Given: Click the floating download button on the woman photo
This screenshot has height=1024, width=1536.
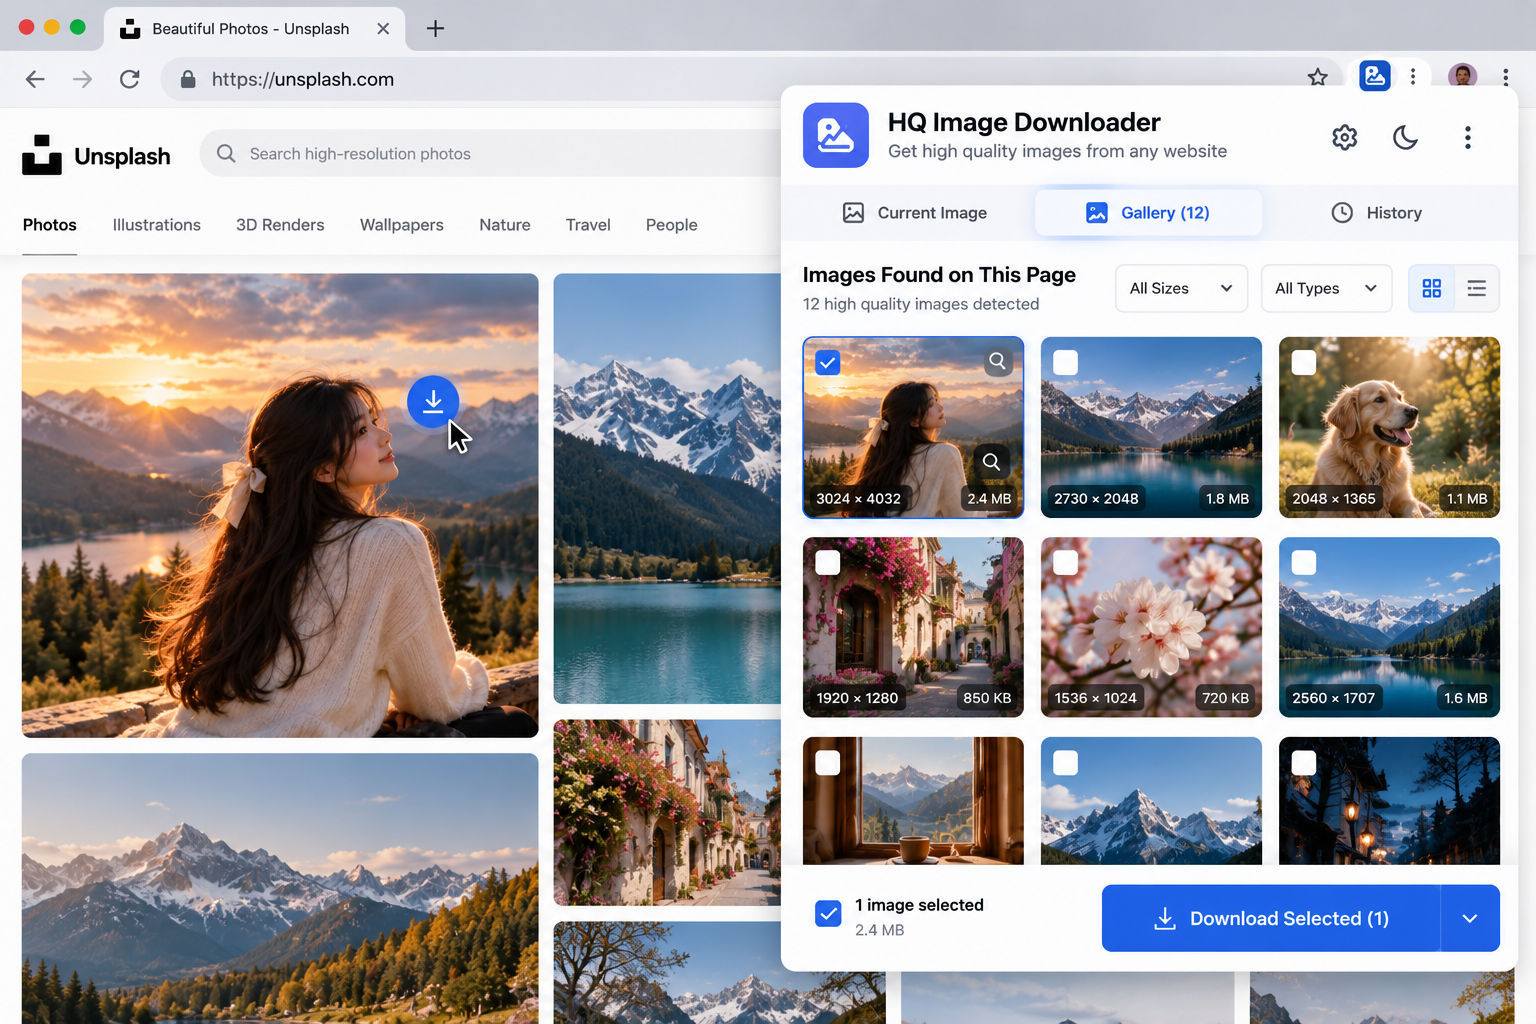Looking at the screenshot, I should pos(433,401).
